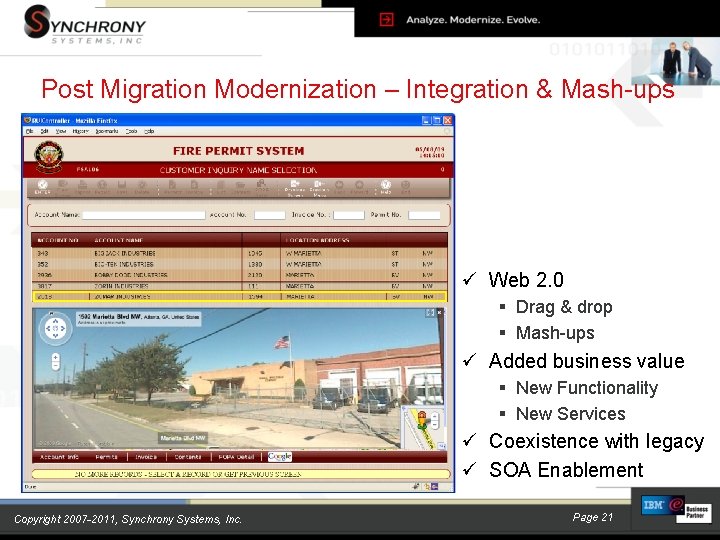Viewport: 720px width, 540px height.
Task: Click the Refresh globe toolbar icon
Action: [x=102, y=187]
